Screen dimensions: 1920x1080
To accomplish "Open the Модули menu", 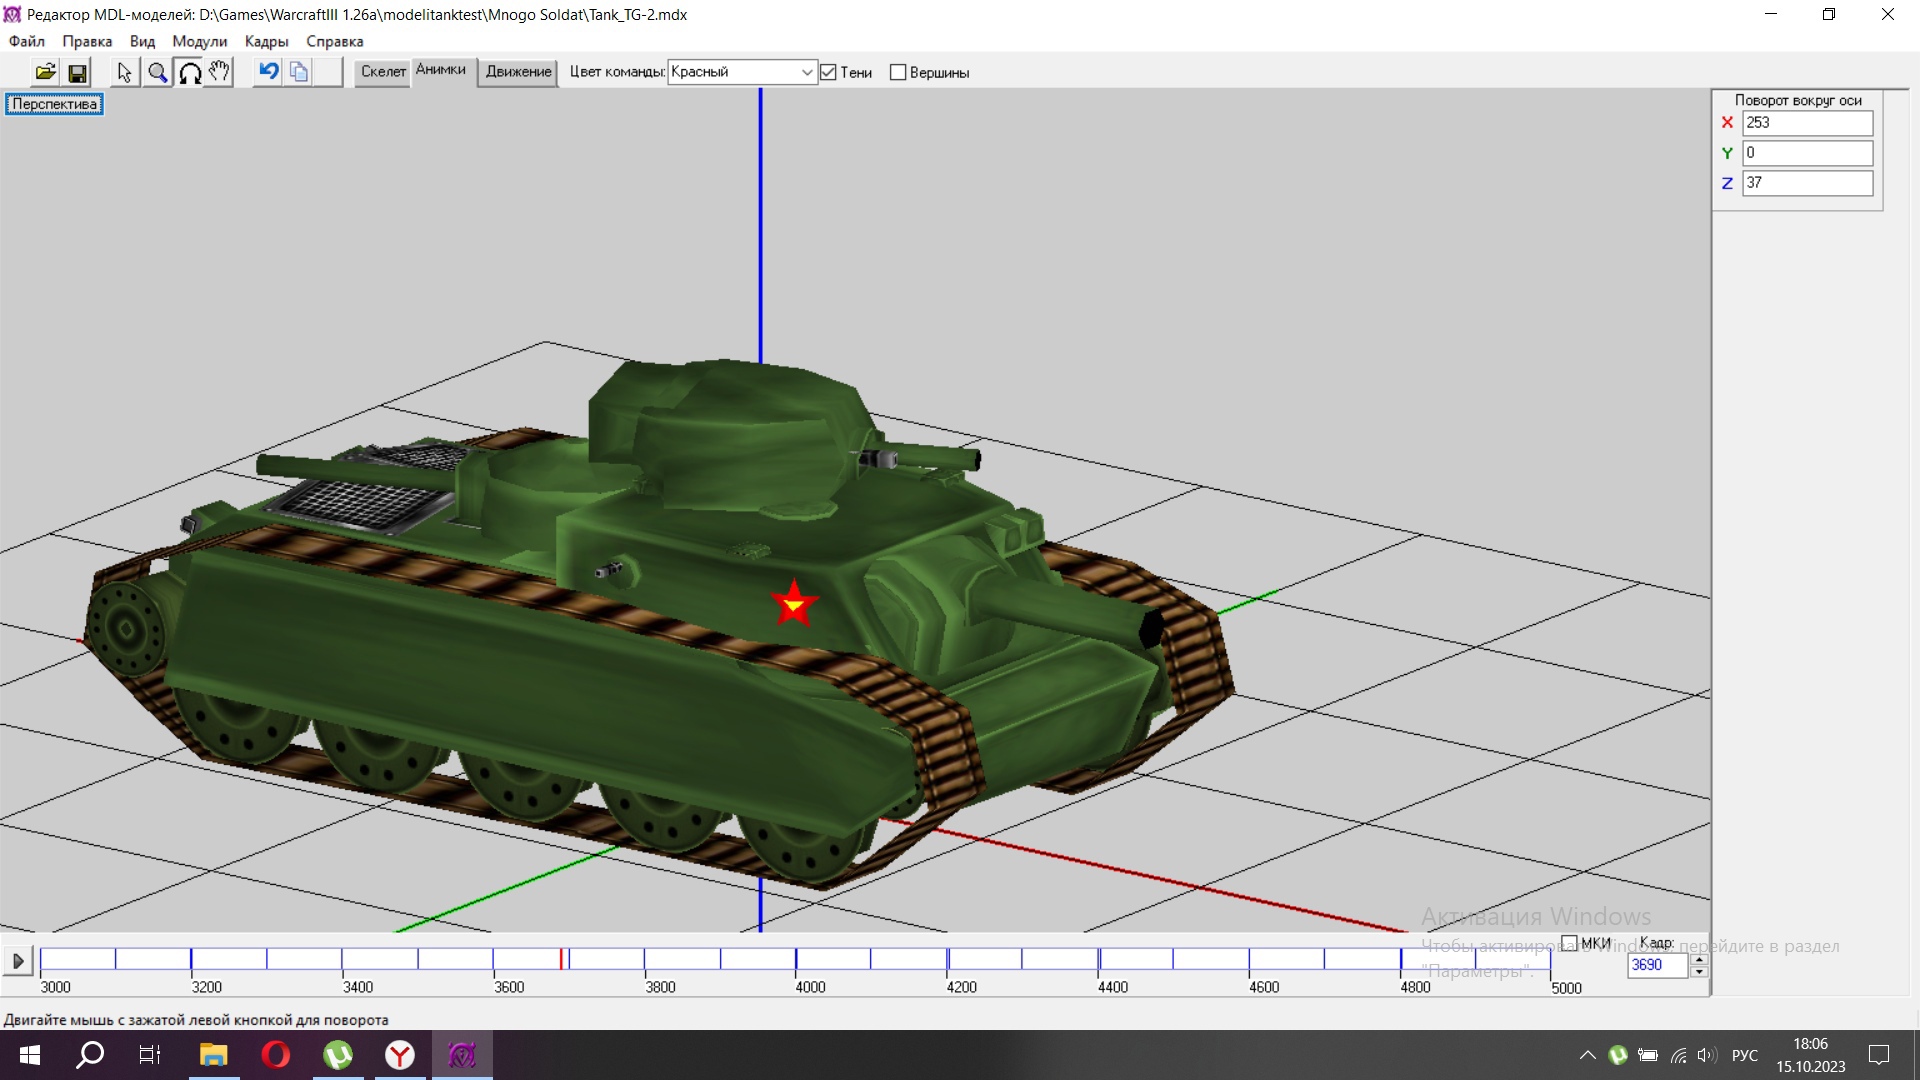I will (x=199, y=41).
